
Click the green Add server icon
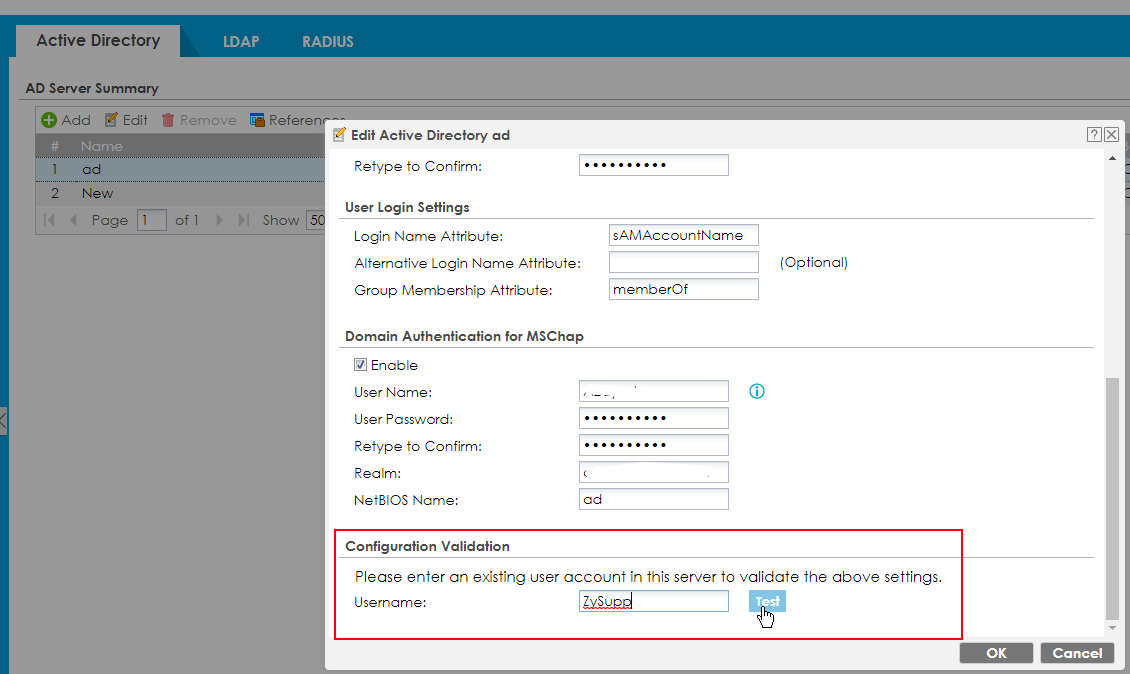point(49,120)
